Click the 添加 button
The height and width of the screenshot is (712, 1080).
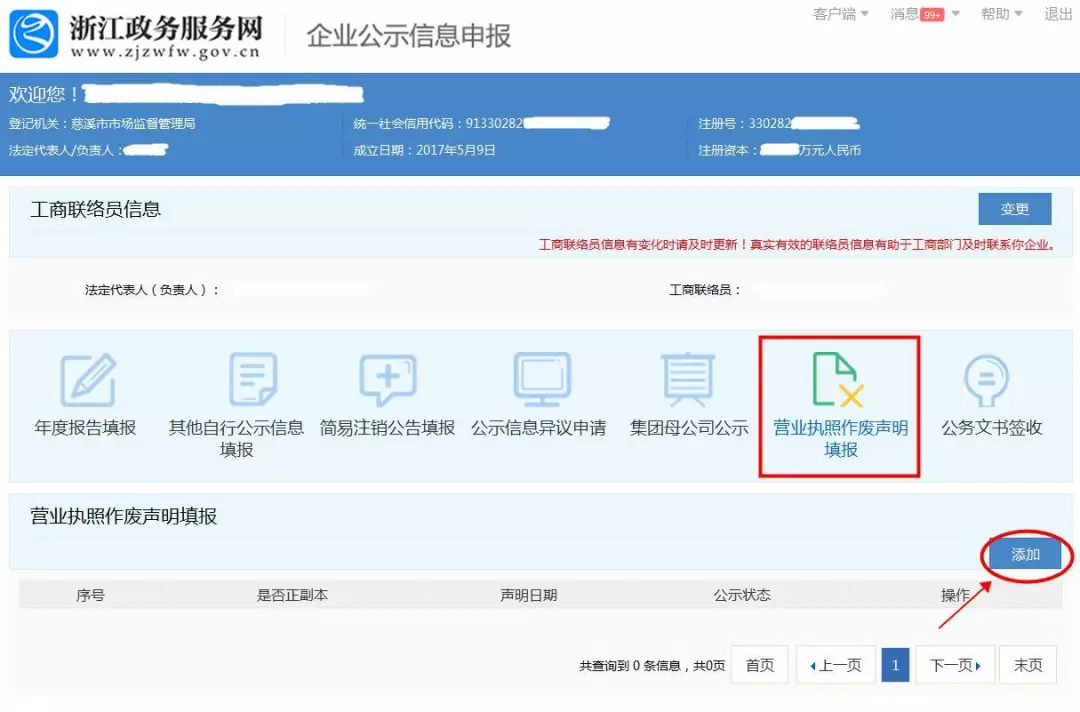[1025, 554]
